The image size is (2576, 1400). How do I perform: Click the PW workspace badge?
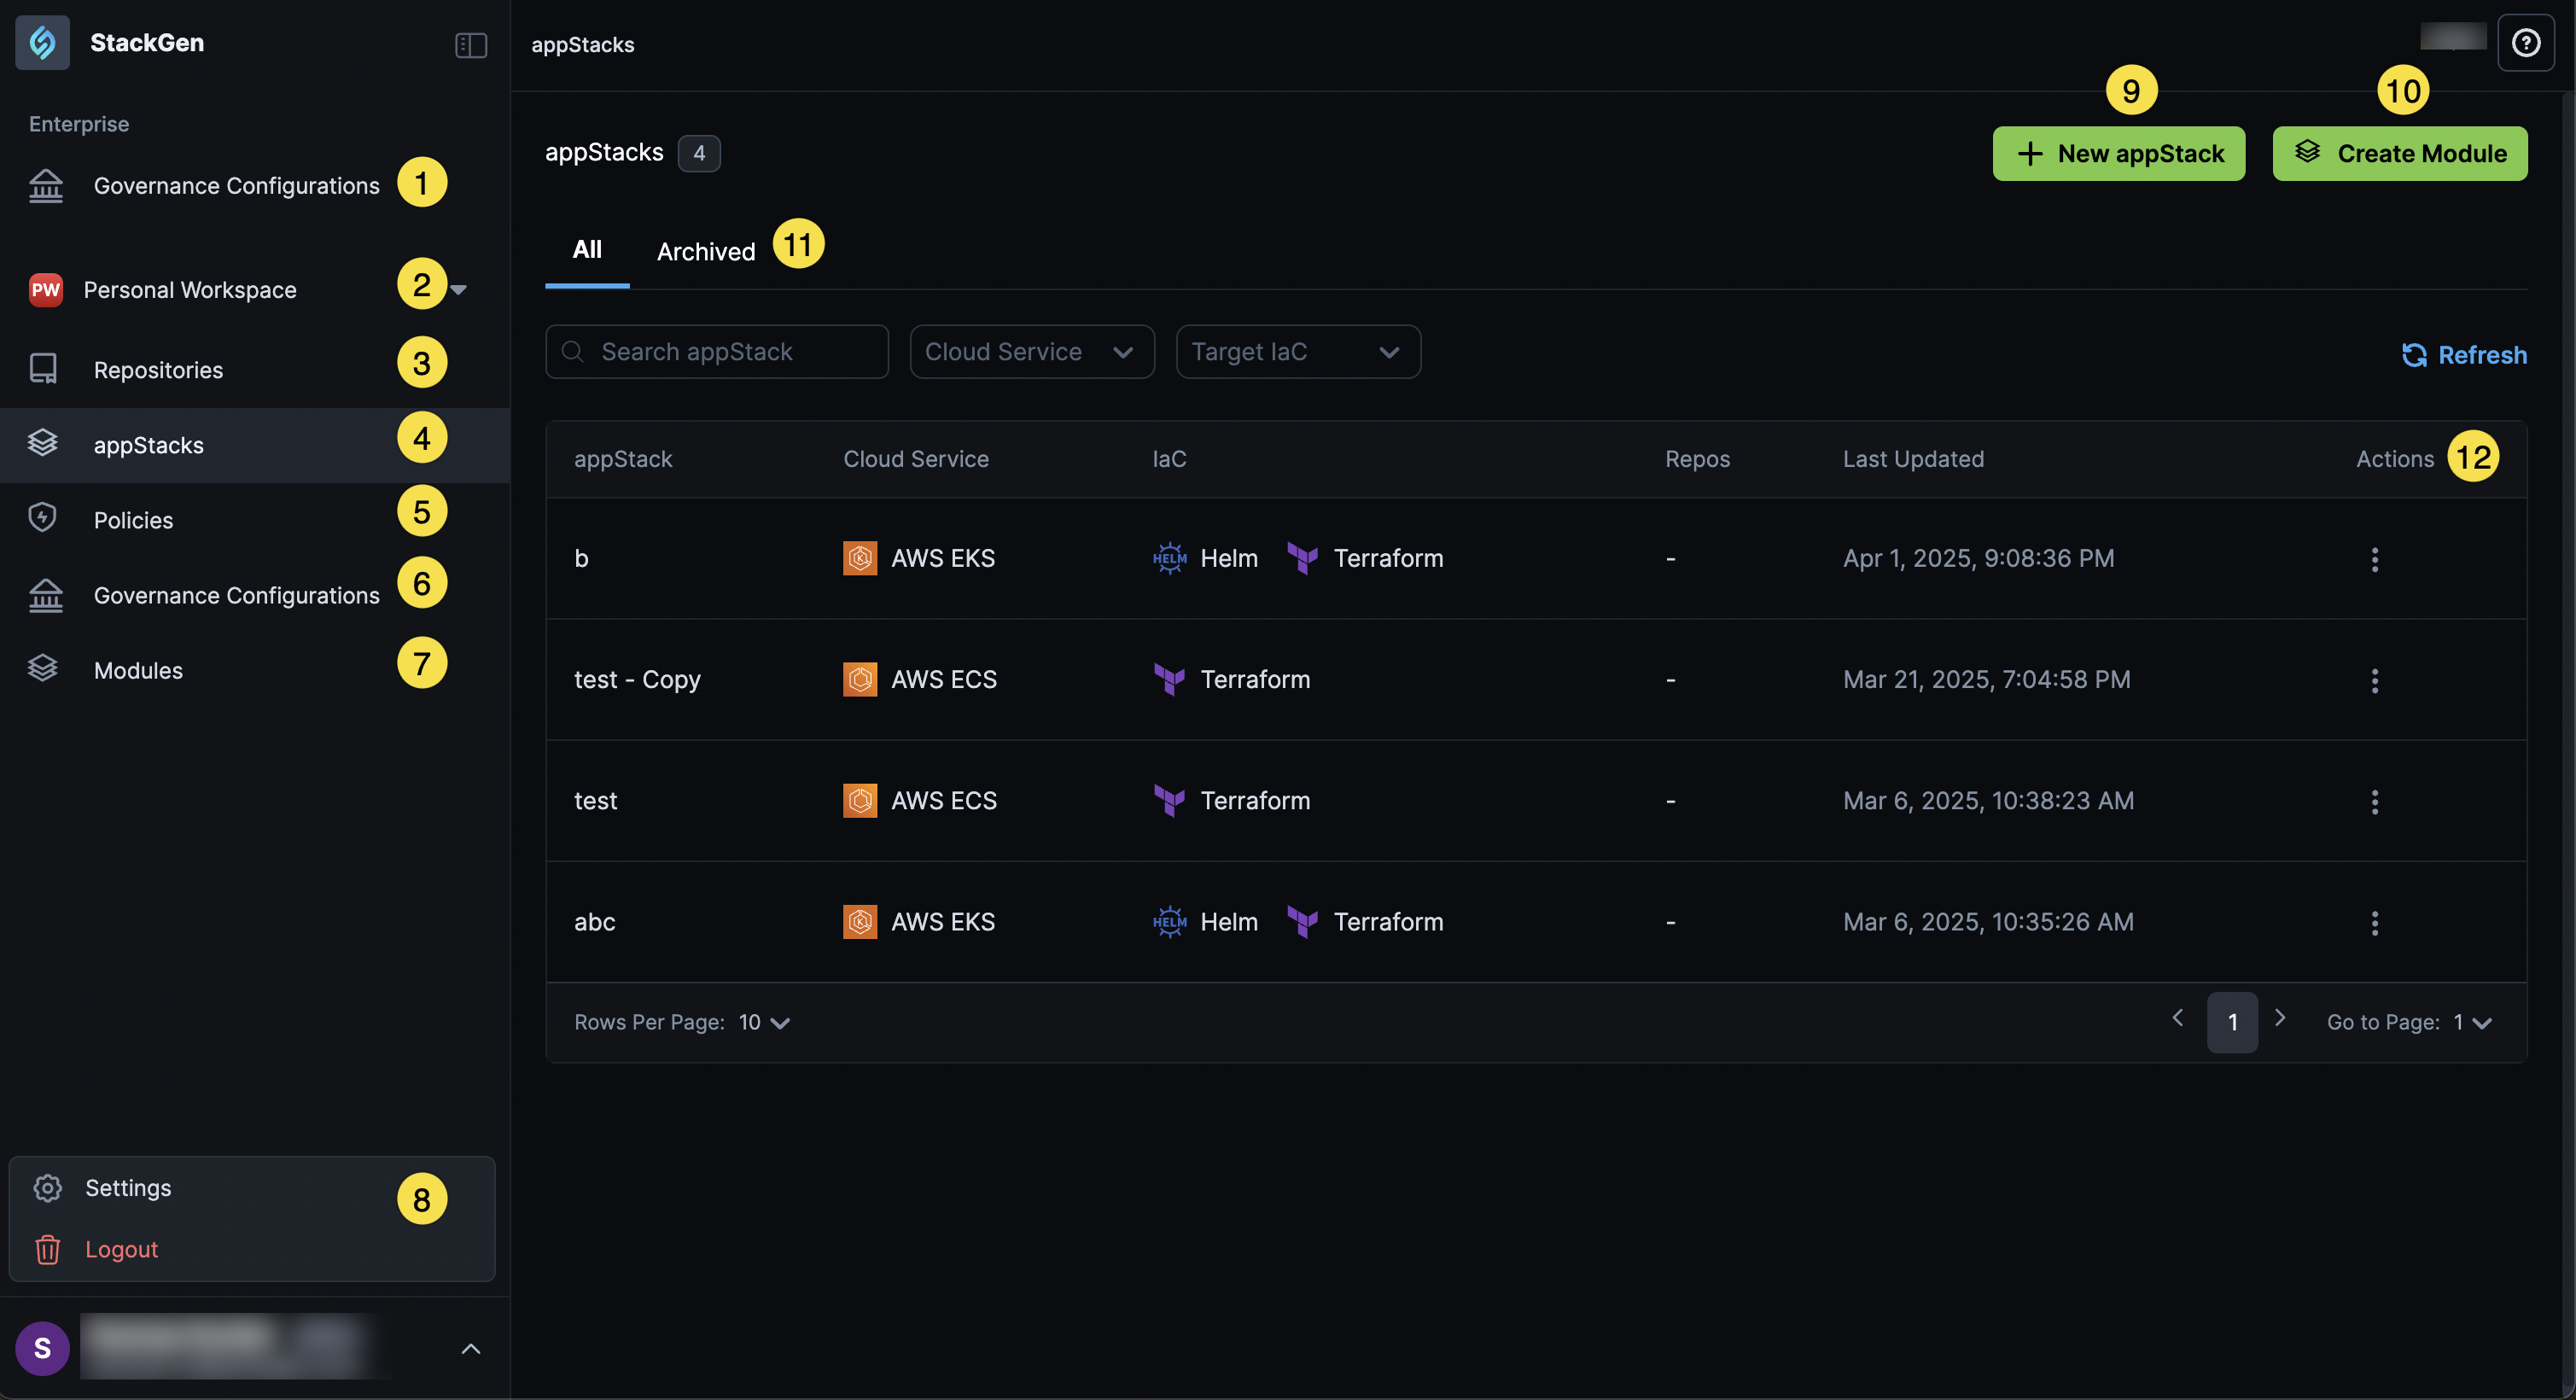tap(46, 290)
